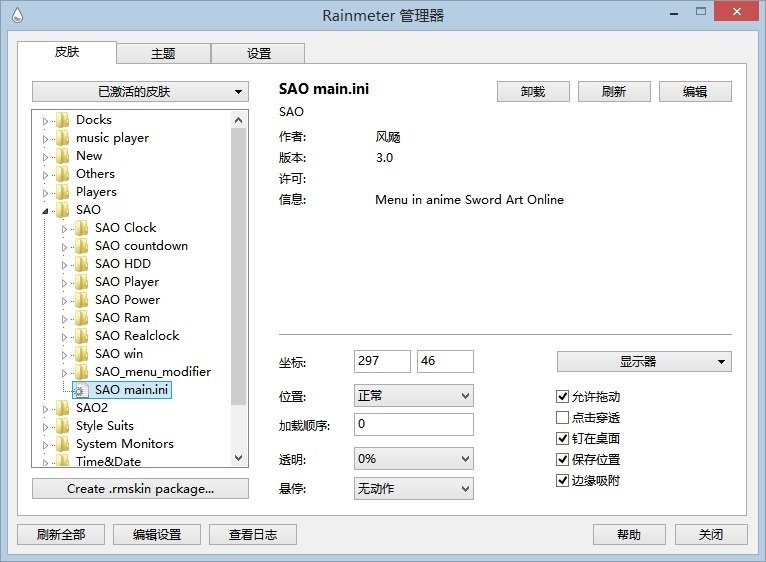Click the SAO2 folder icon
Screen dimensions: 766x562
coord(63,408)
